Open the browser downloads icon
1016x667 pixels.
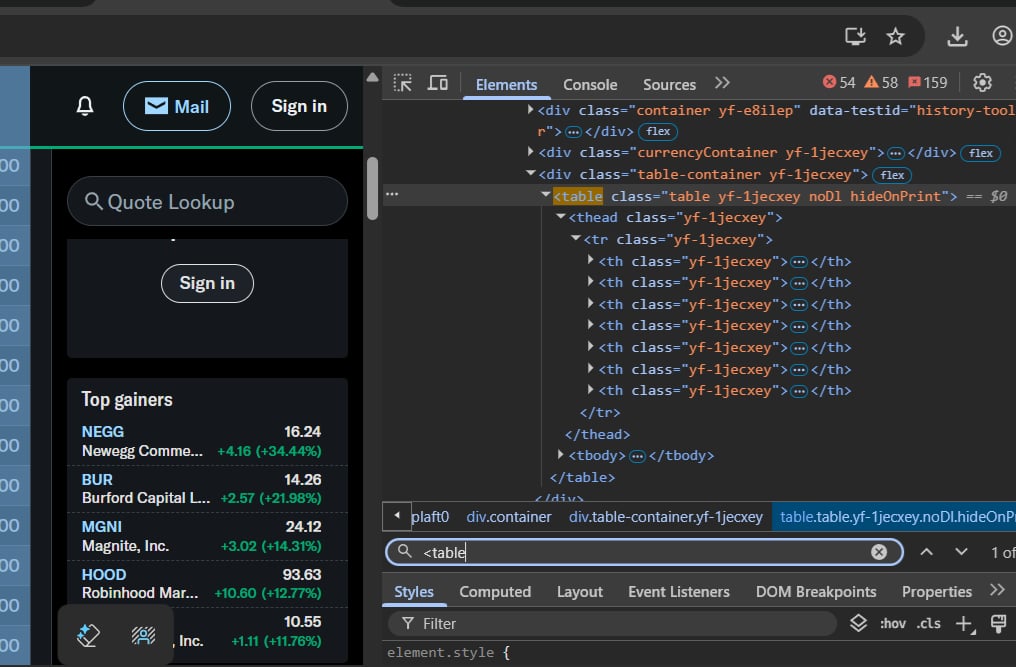(957, 36)
